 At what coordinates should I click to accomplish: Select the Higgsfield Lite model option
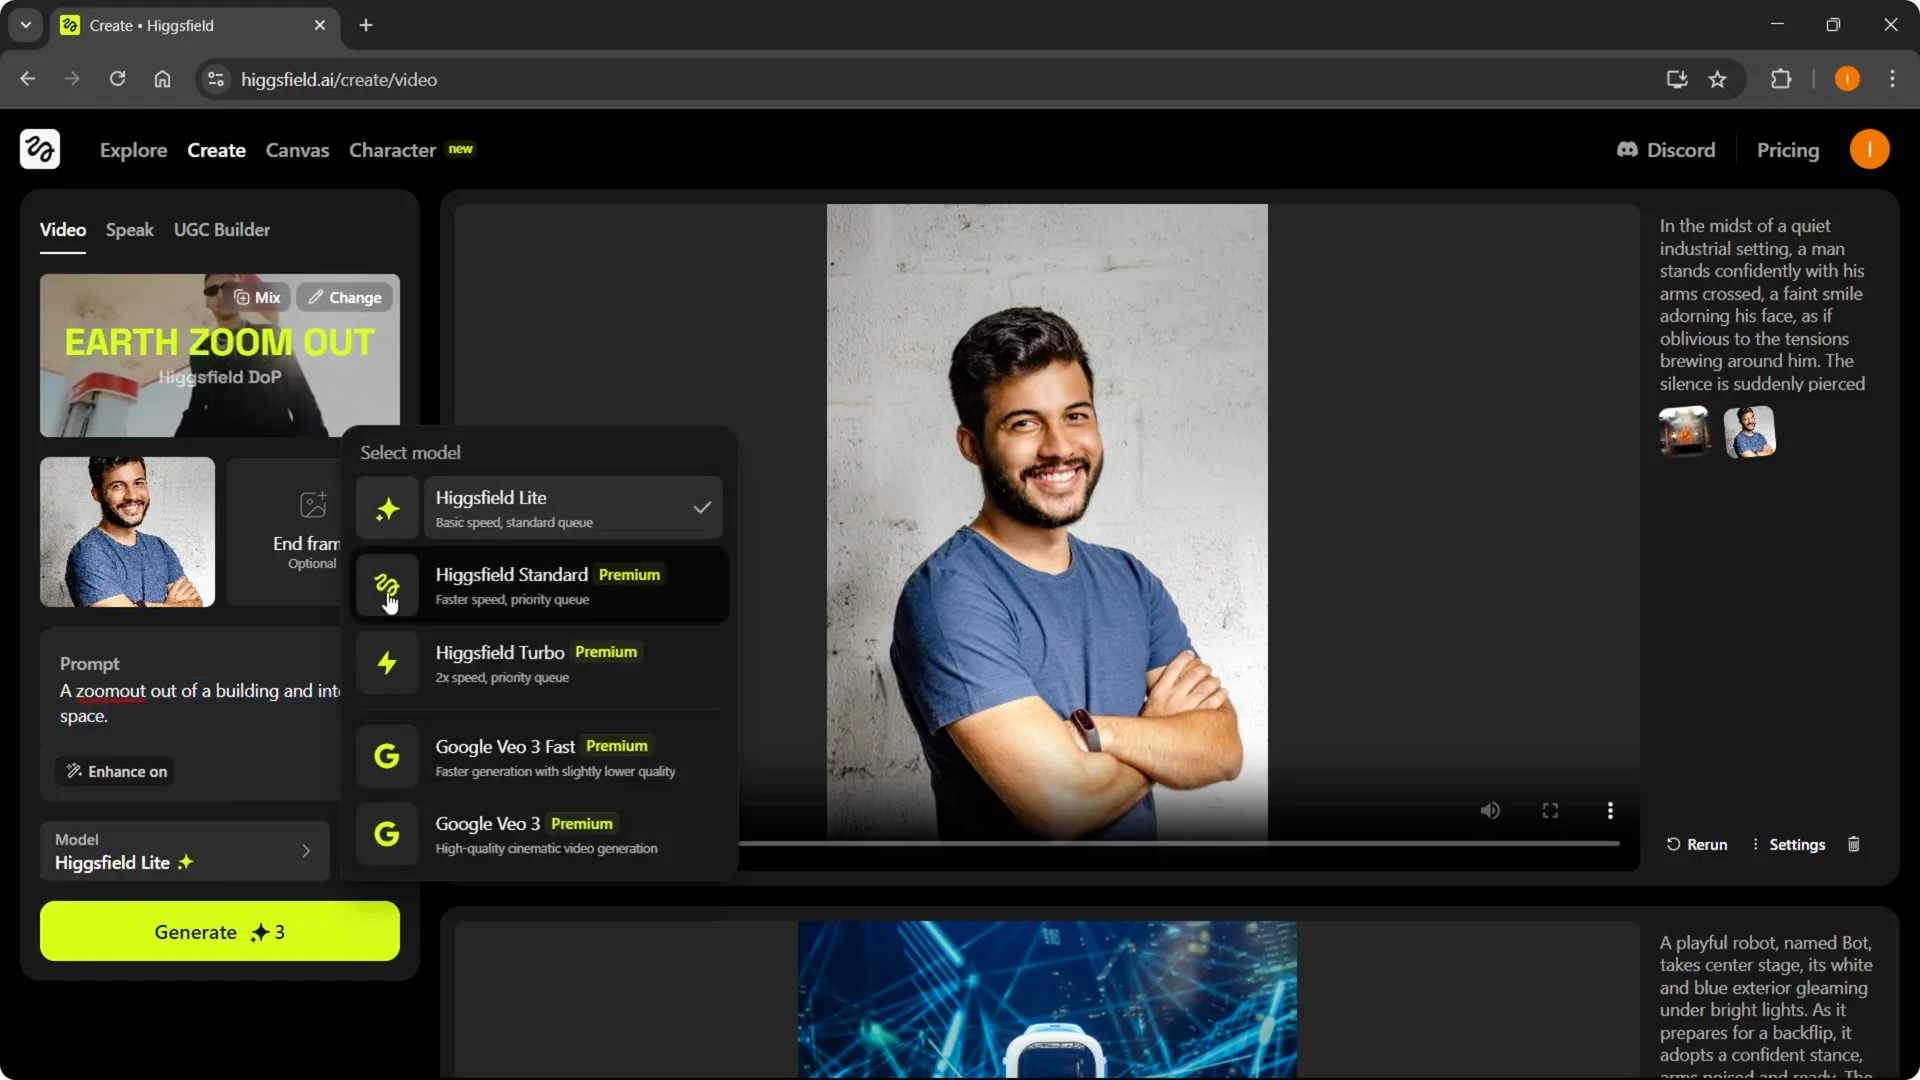click(540, 508)
